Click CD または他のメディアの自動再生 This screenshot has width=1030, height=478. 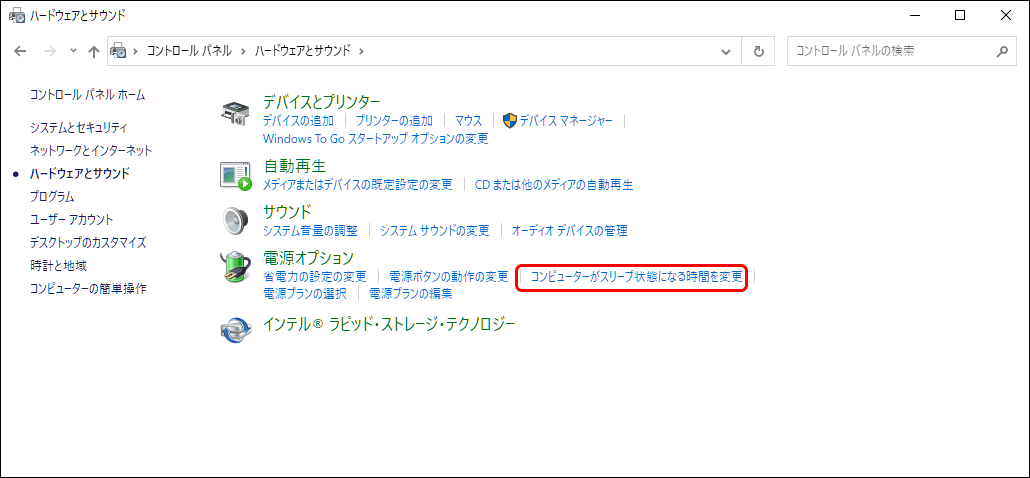point(554,185)
